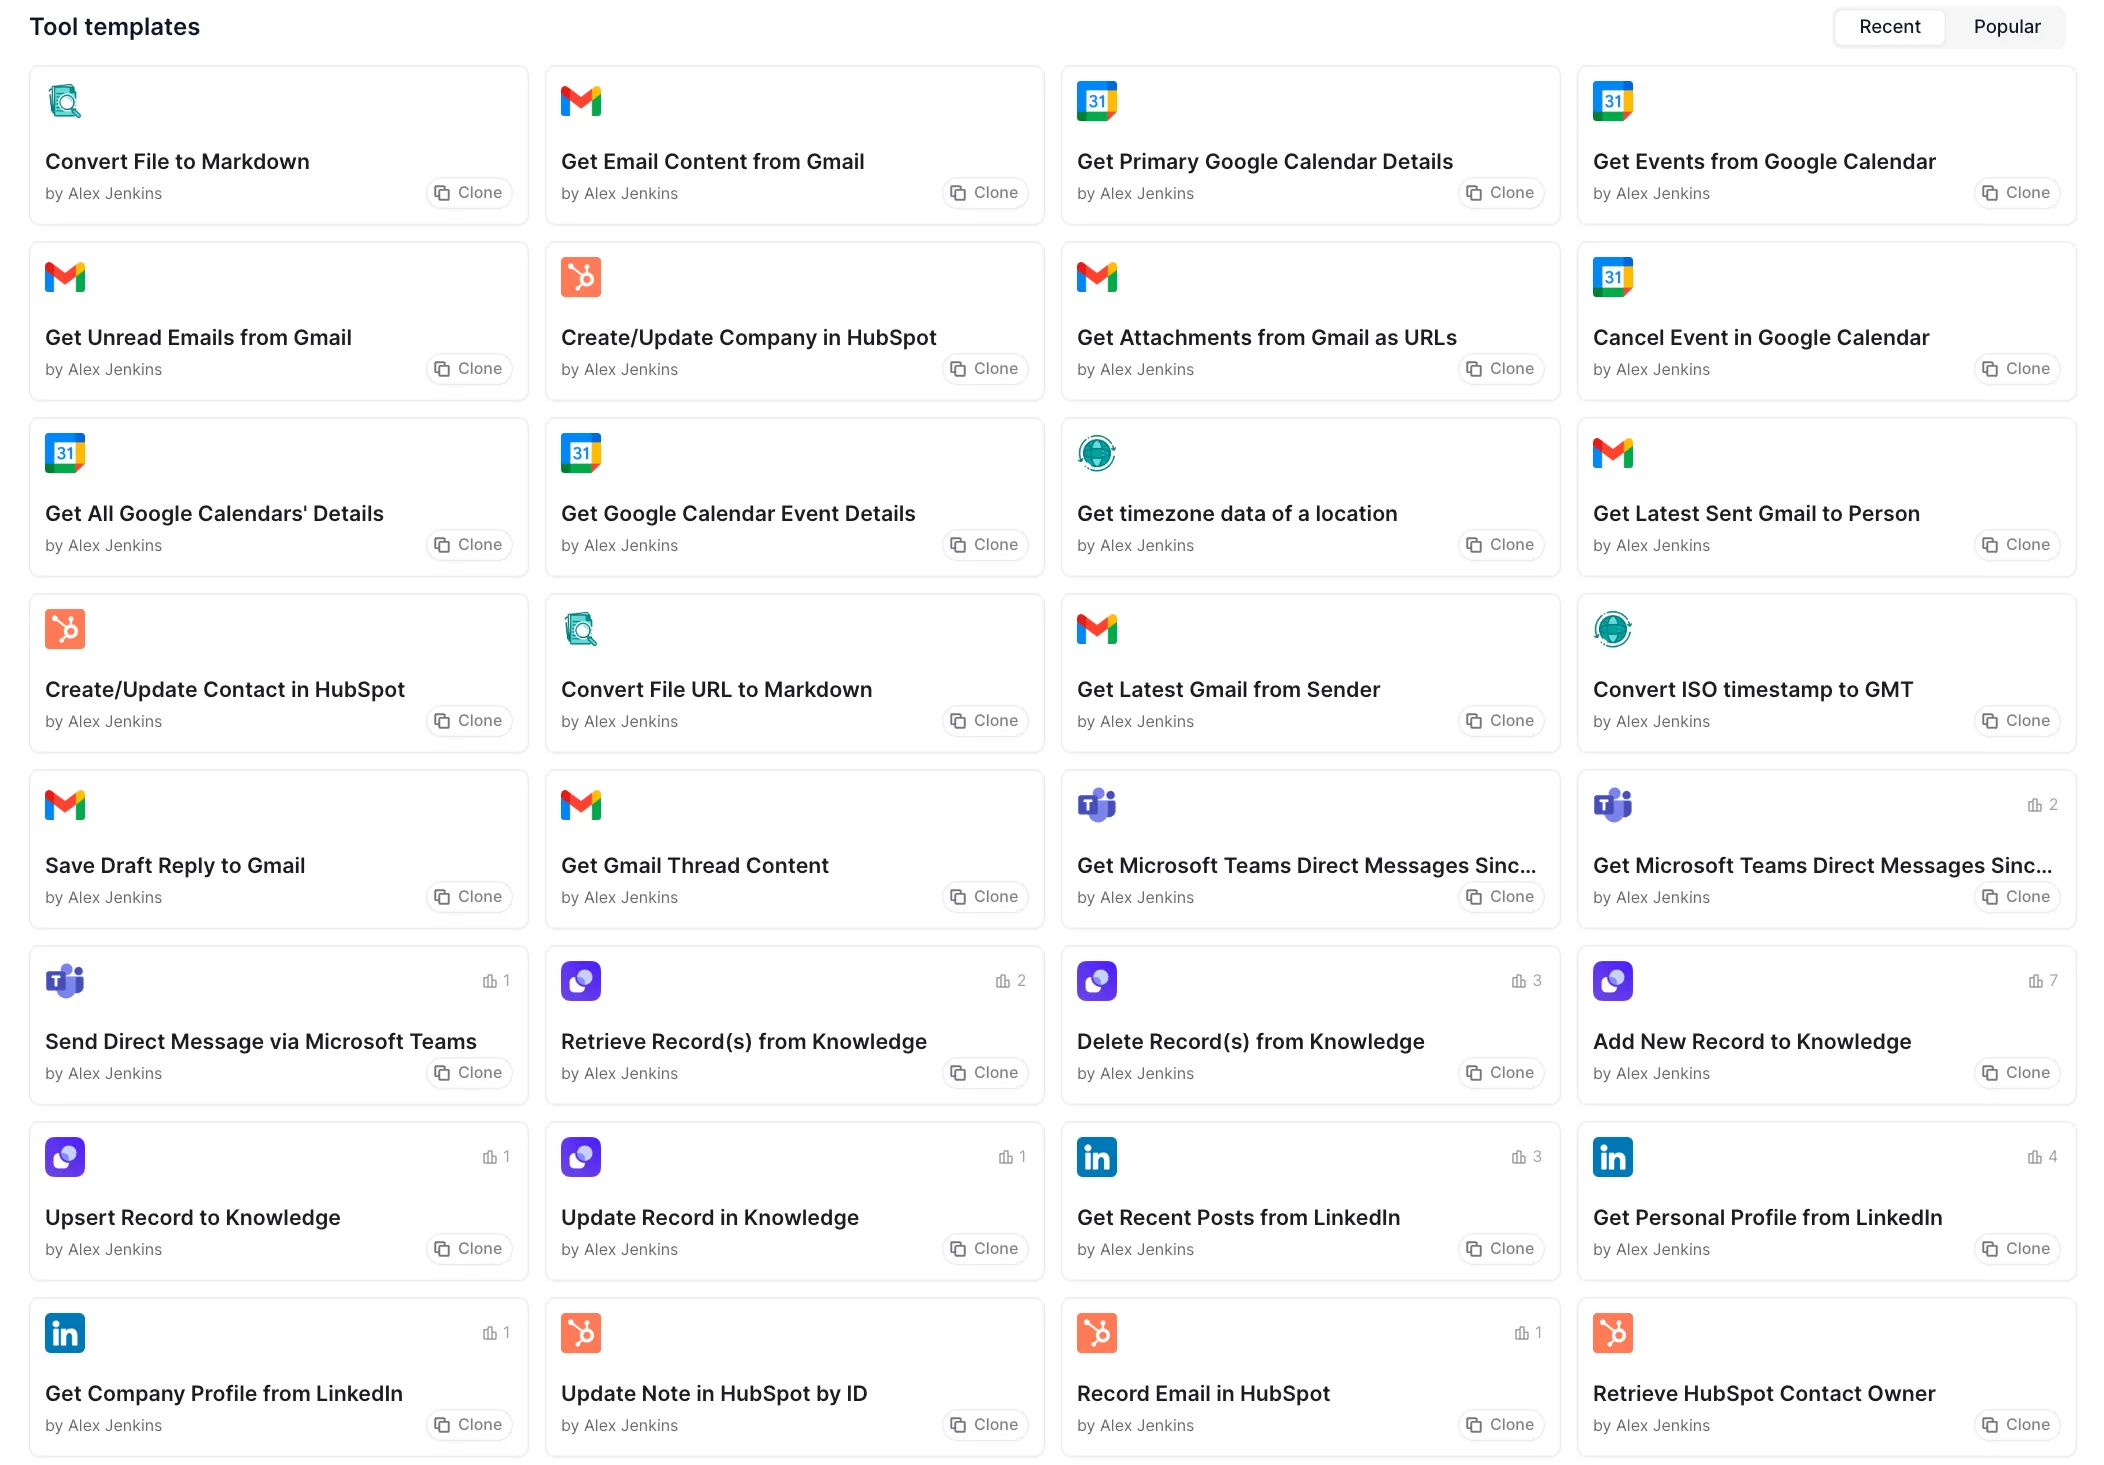Screen dimensions: 2104x1465
Task: Click the Microsoft Teams icon on Send Direct Message card
Action: pos(65,981)
